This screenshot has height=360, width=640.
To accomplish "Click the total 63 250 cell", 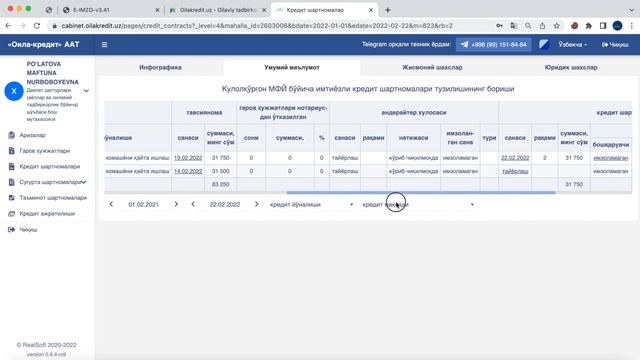I will (x=220, y=184).
